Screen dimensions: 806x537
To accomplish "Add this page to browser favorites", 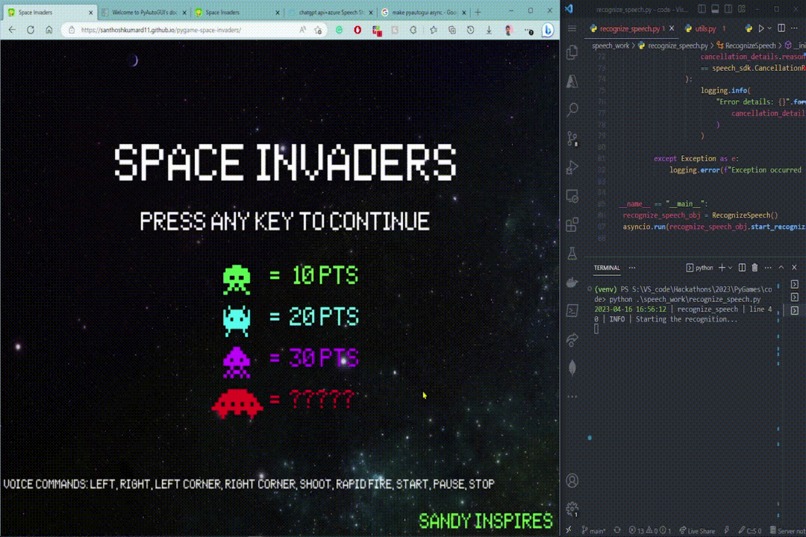I will point(318,30).
